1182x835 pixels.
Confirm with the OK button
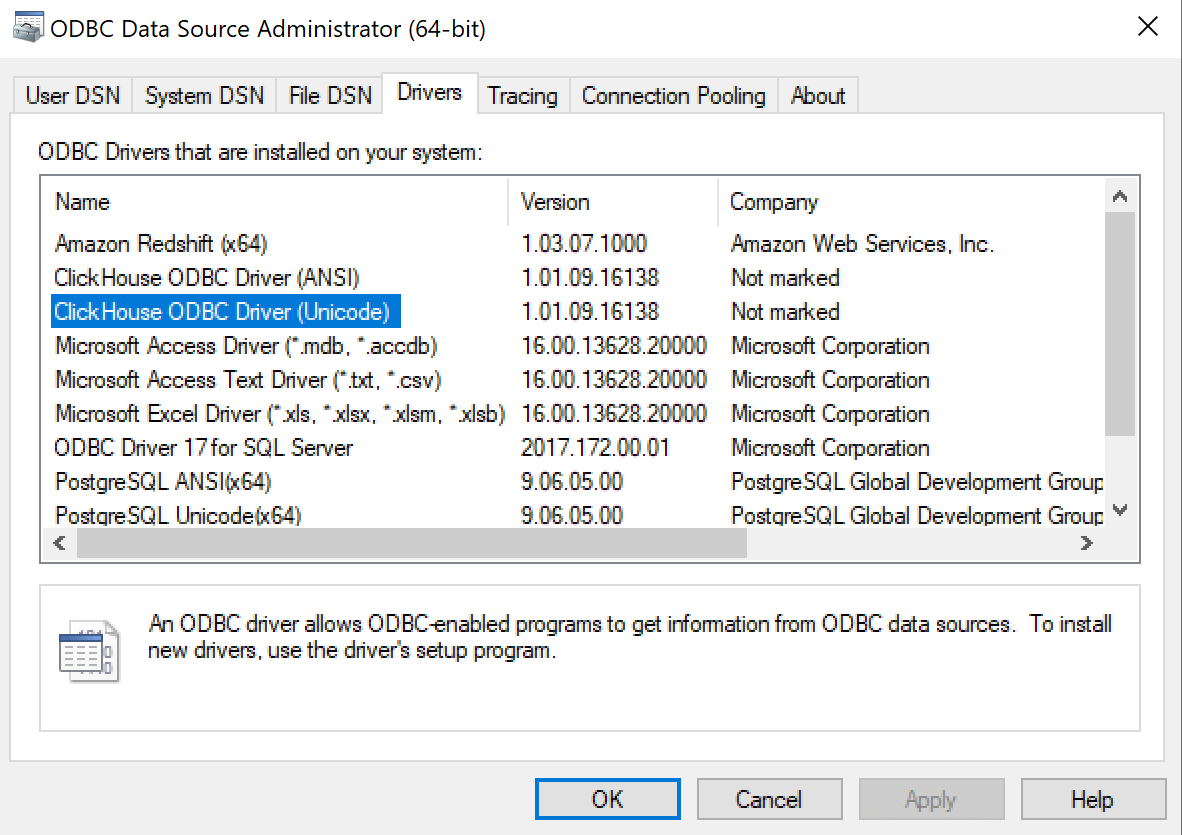(608, 799)
